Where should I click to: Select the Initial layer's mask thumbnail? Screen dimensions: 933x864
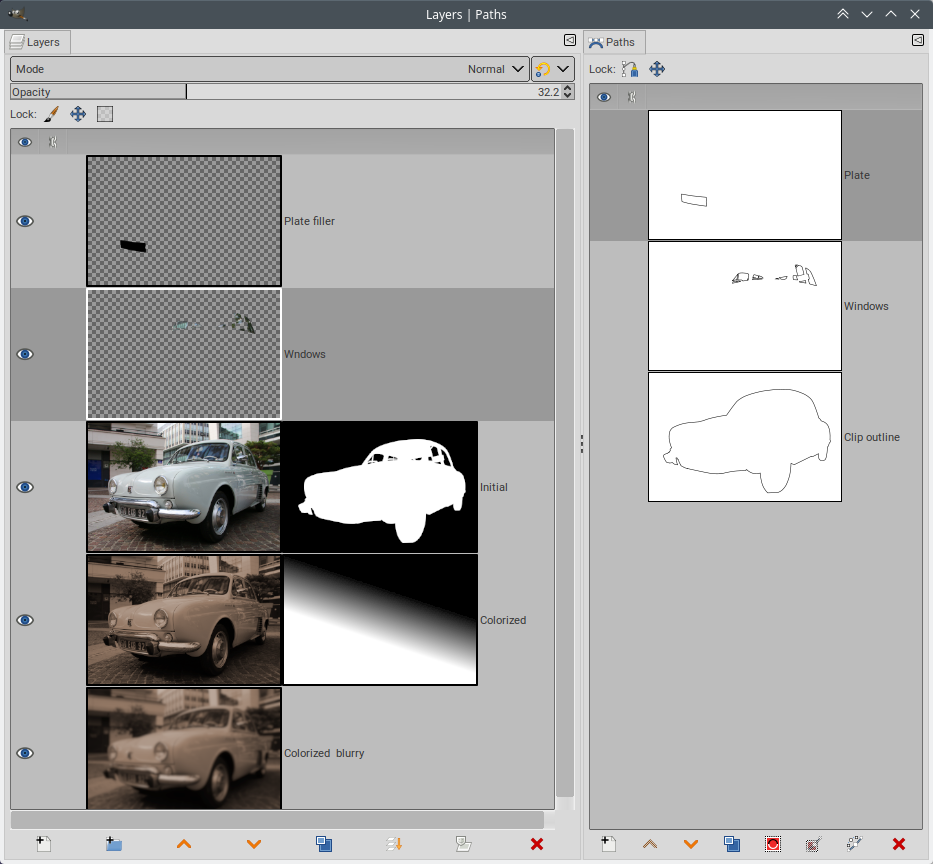tap(380, 487)
